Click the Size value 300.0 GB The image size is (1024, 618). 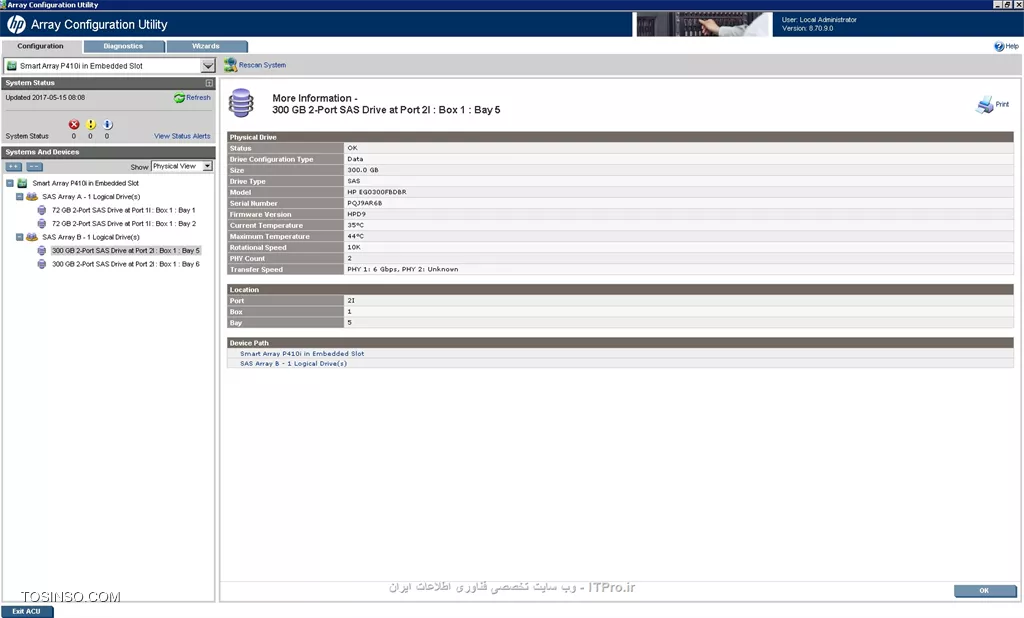click(x=363, y=170)
